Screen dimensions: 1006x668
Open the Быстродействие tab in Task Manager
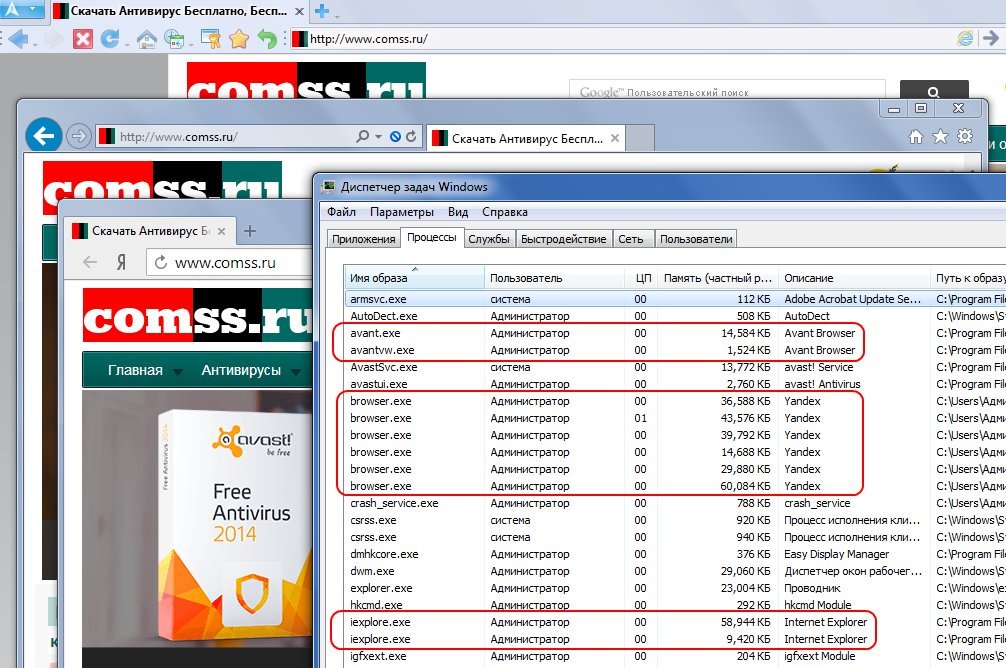click(564, 239)
